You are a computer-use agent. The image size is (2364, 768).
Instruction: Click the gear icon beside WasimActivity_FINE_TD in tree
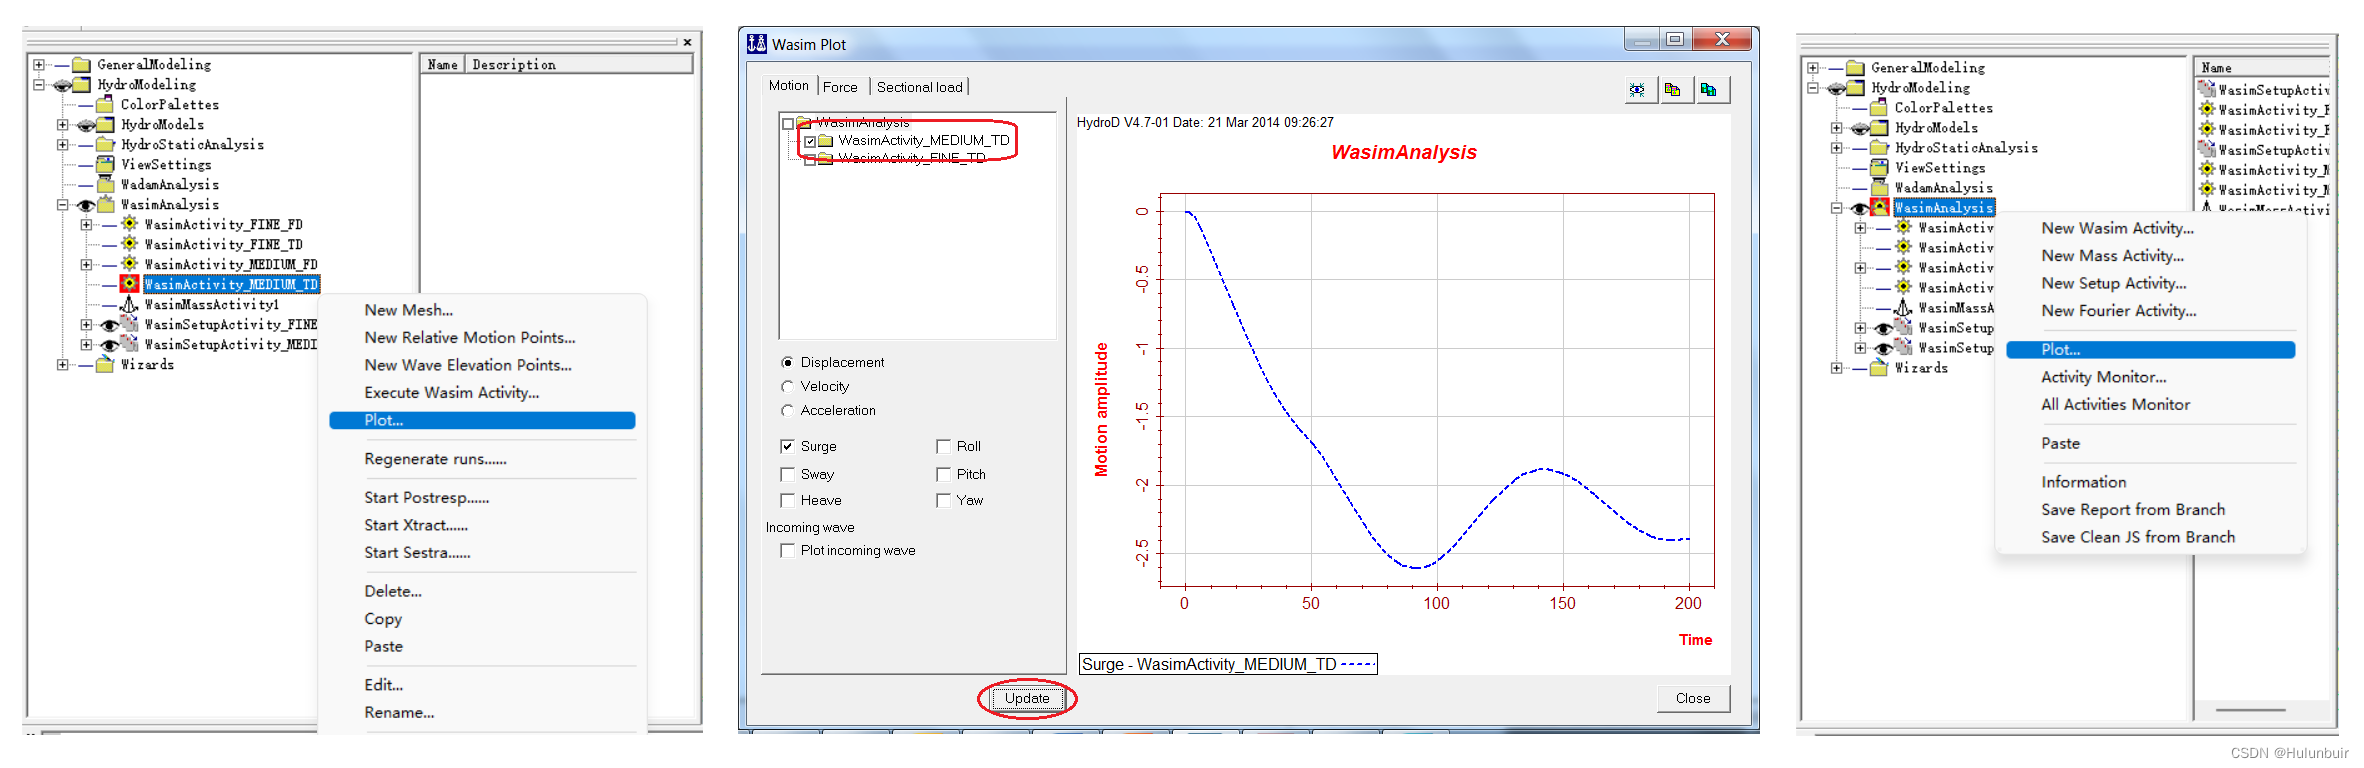pyautogui.click(x=130, y=244)
